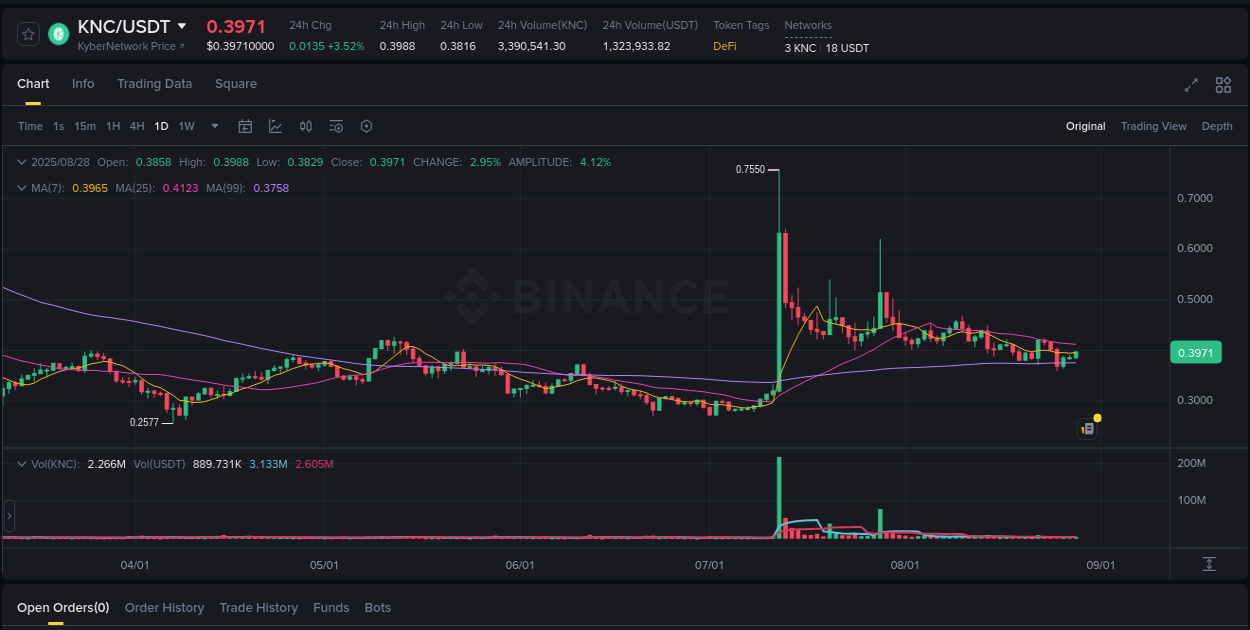The image size is (1250, 630).
Task: Collapse the Vol(KNC) volume panel chevron
Action: pyautogui.click(x=22, y=463)
